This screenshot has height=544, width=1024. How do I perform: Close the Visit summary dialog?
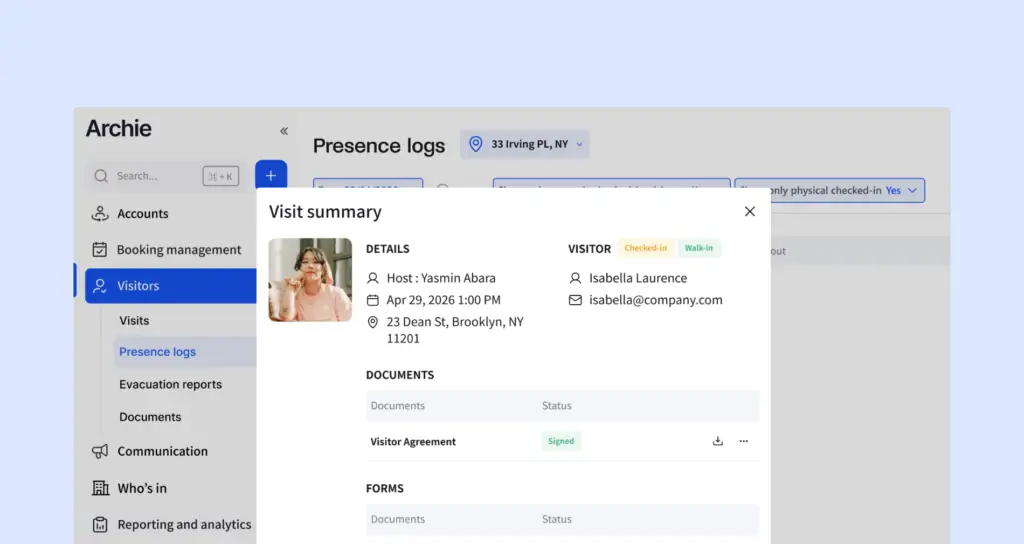(750, 212)
